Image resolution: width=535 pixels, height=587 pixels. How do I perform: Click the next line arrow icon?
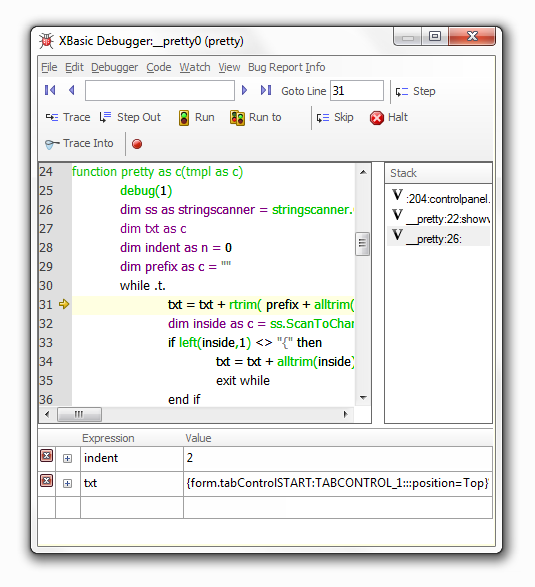[x=244, y=90]
